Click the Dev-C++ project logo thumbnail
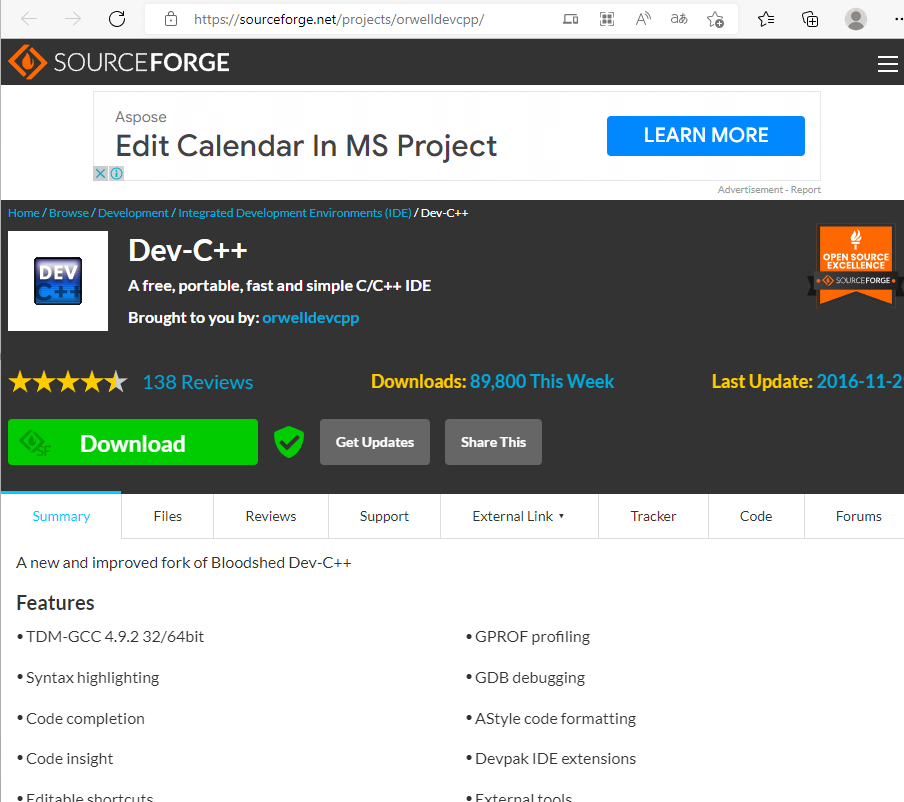The width and height of the screenshot is (904, 802). click(x=58, y=281)
